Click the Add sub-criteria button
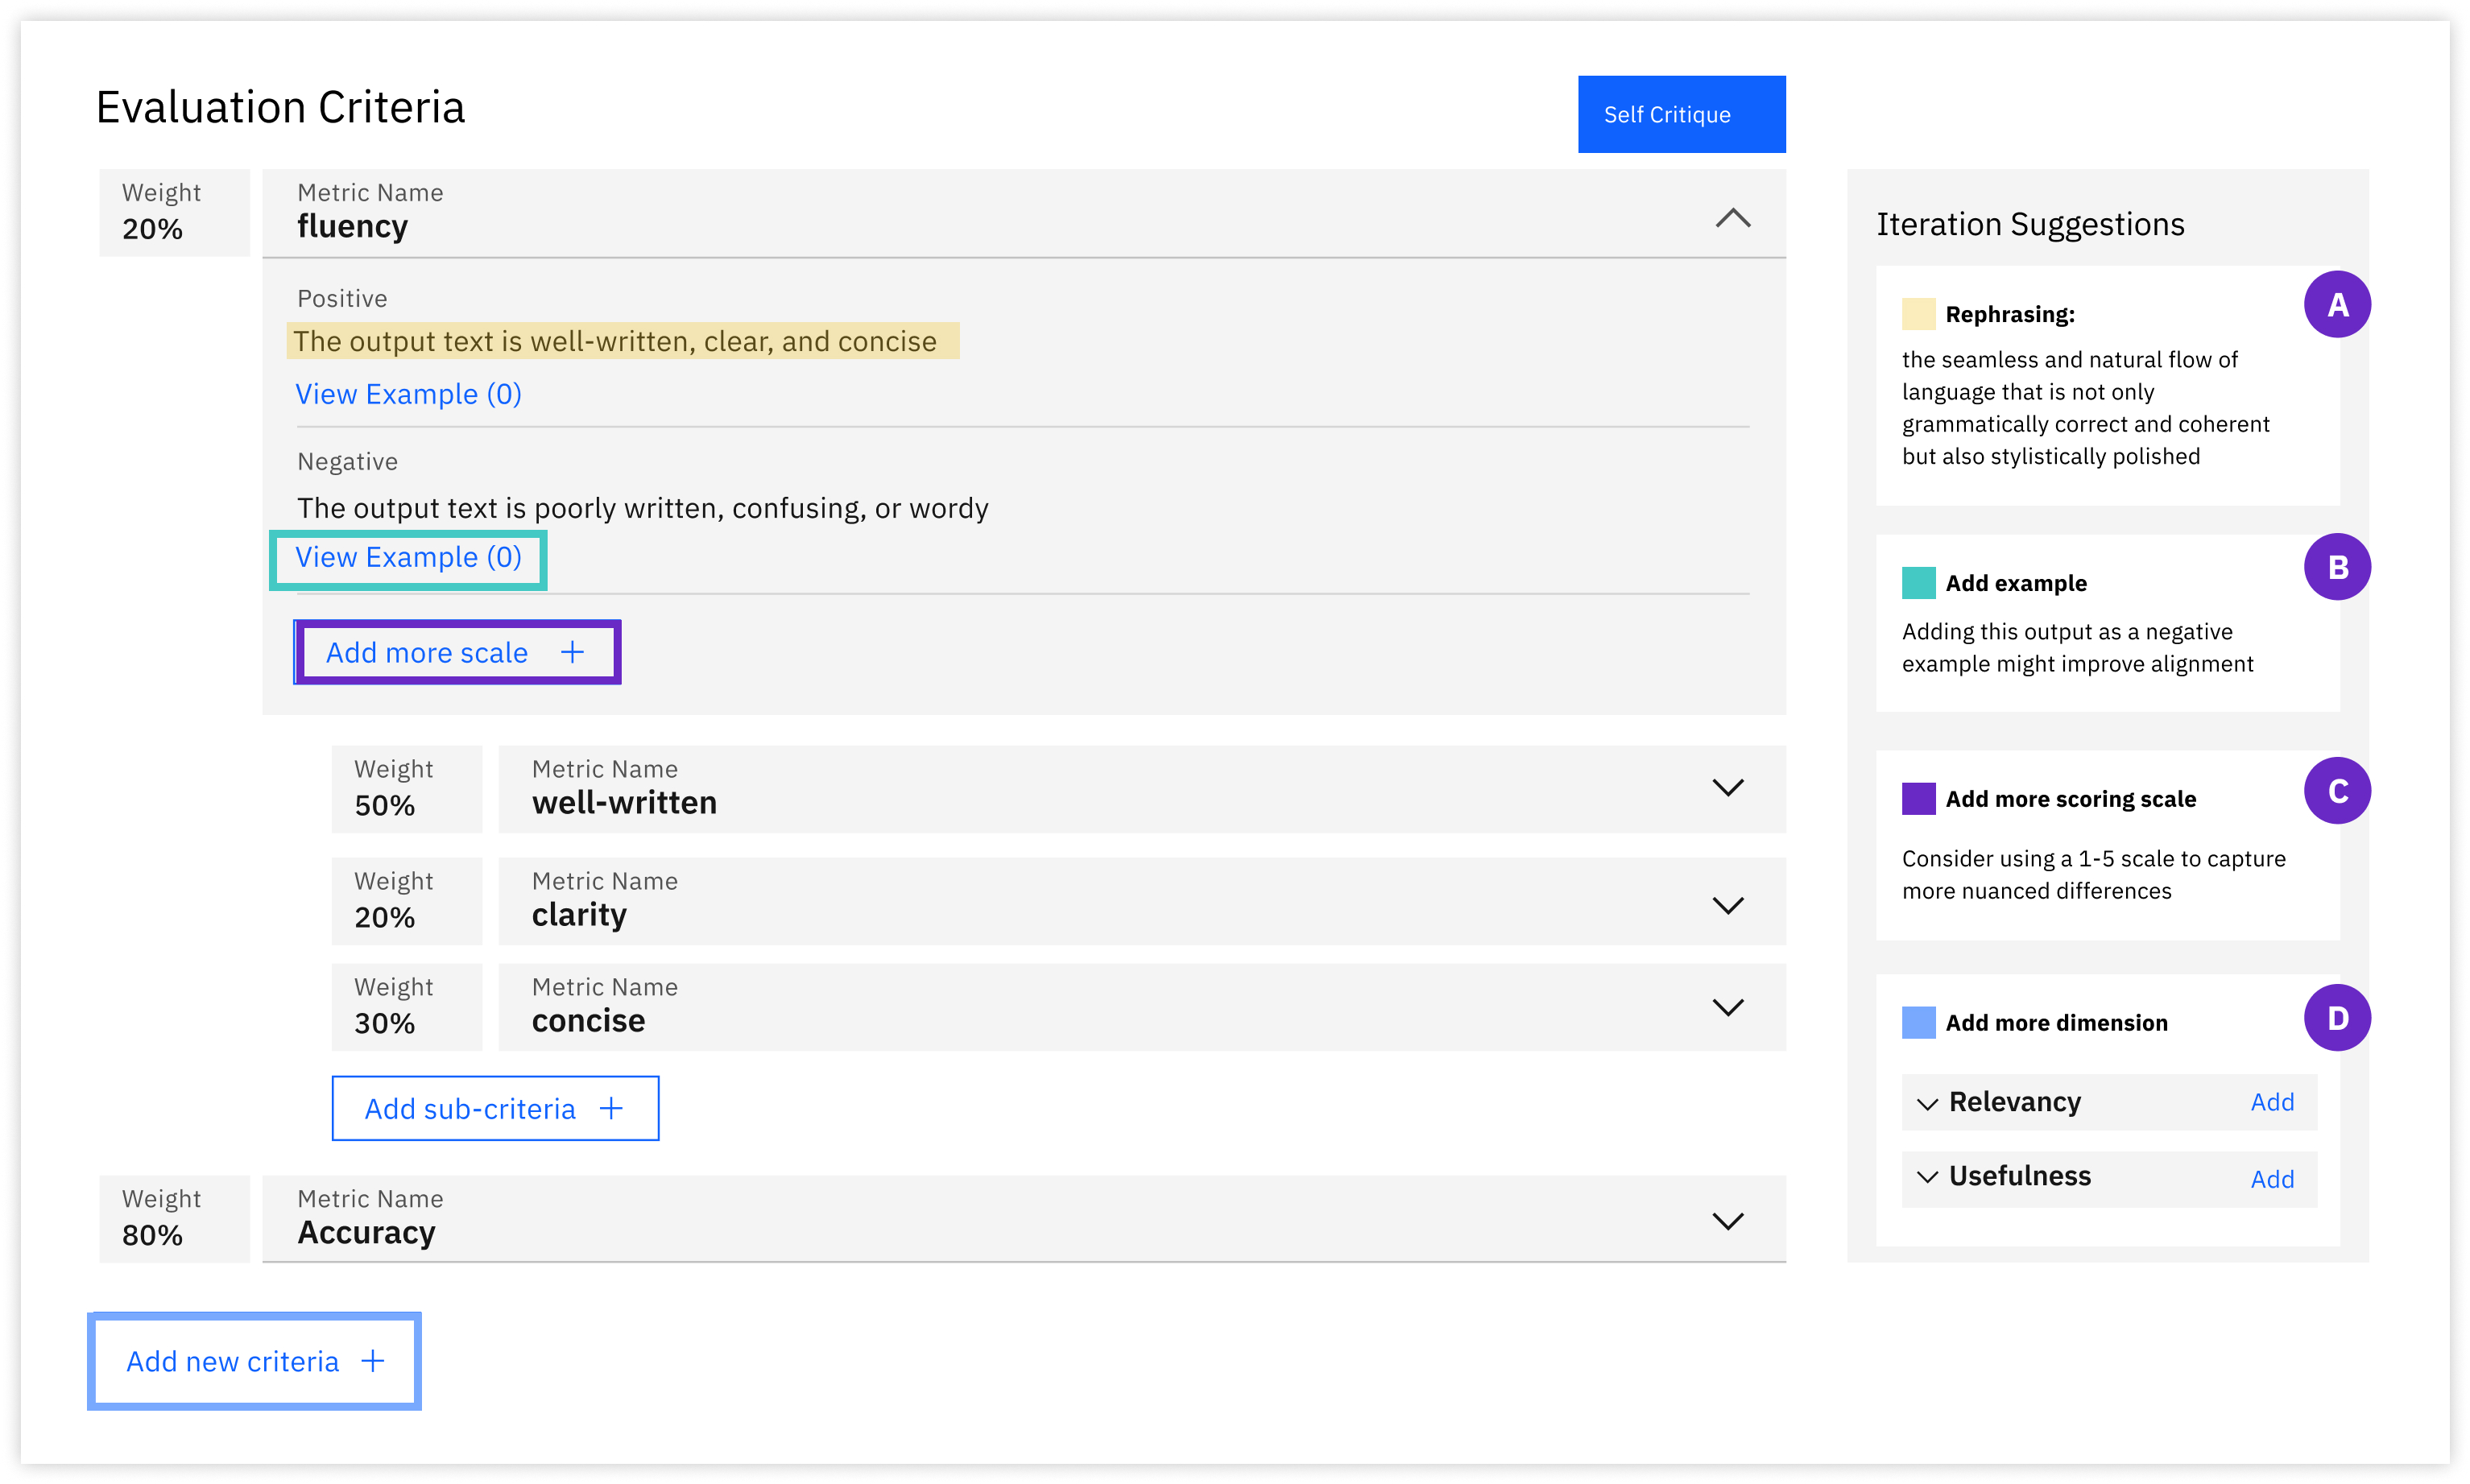This screenshot has height=1484, width=2470. [x=495, y=1108]
